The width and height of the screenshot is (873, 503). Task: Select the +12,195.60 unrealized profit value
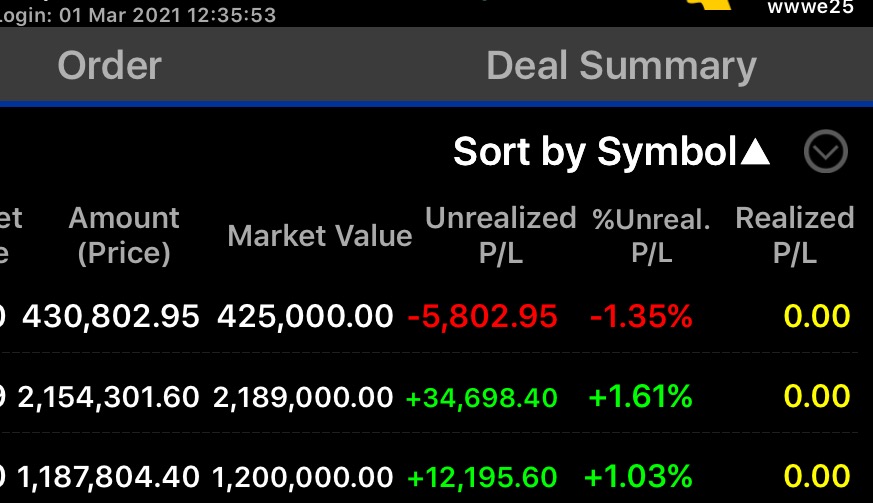point(481,476)
